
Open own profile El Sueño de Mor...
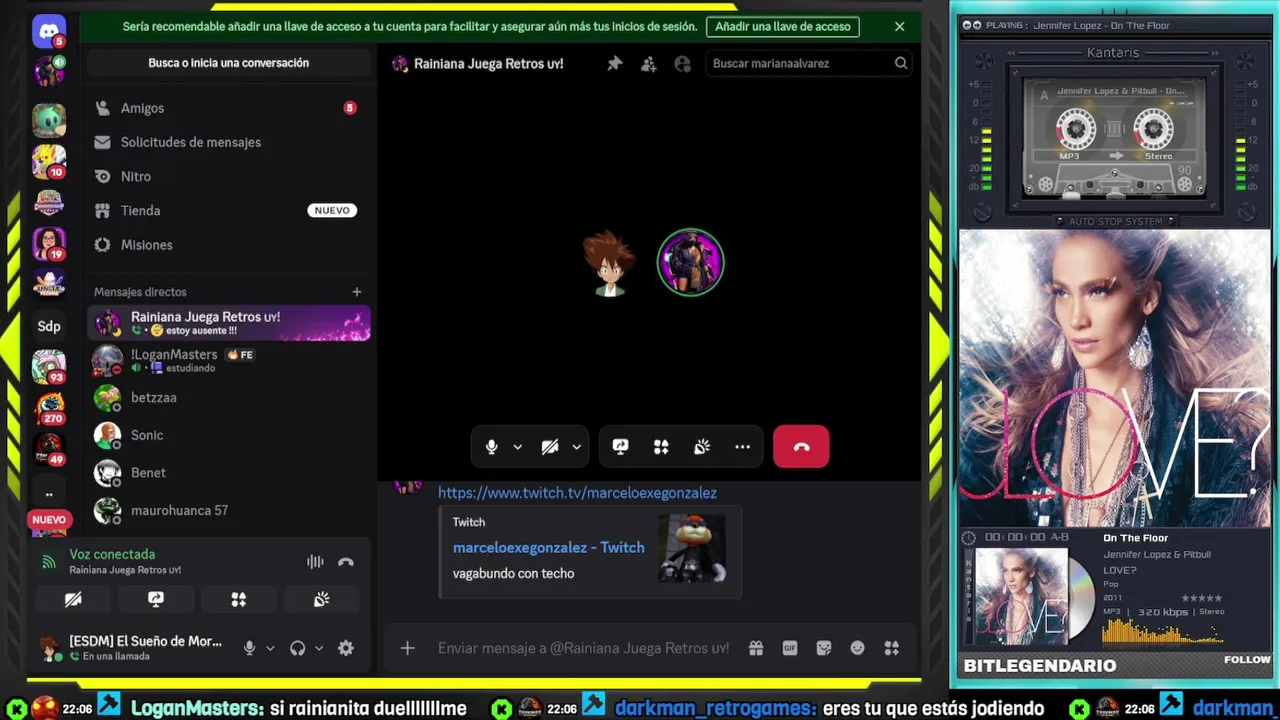pyautogui.click(x=131, y=648)
